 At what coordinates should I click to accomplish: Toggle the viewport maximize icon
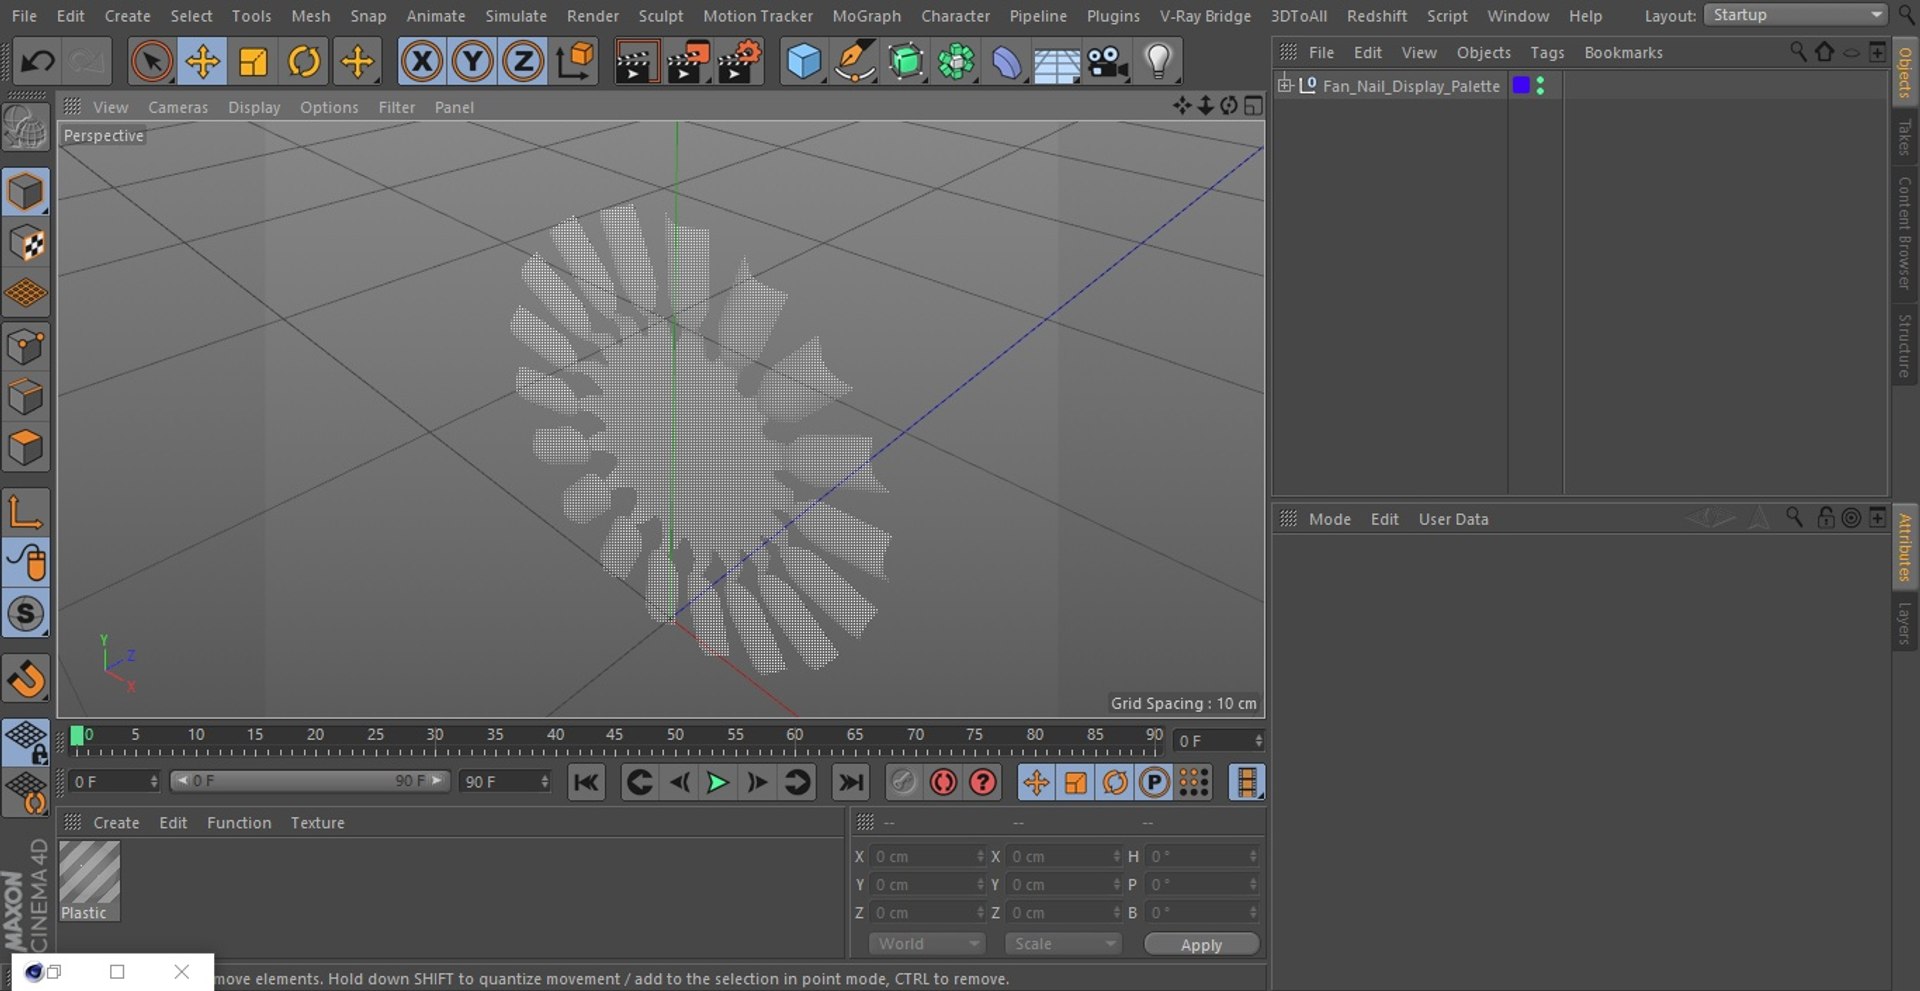click(x=1253, y=106)
